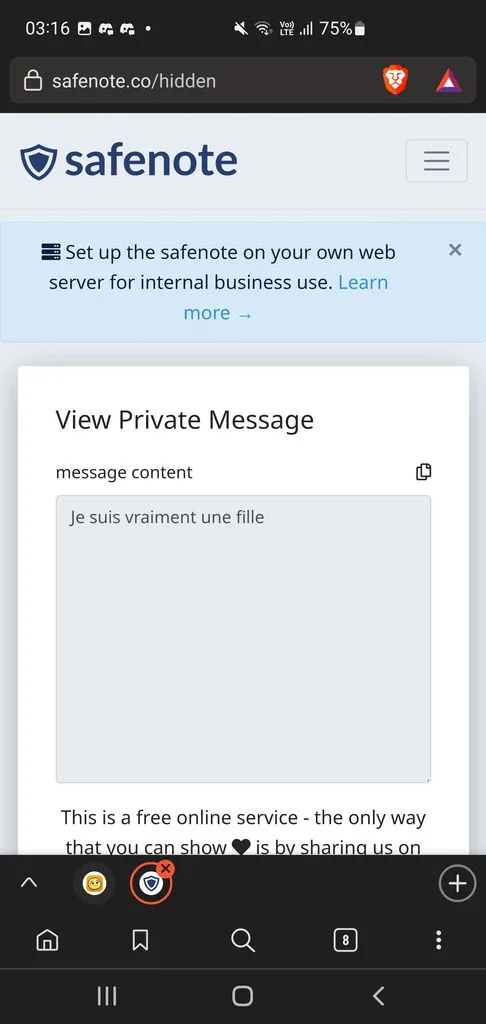Open the bookmarks icon

click(140, 940)
